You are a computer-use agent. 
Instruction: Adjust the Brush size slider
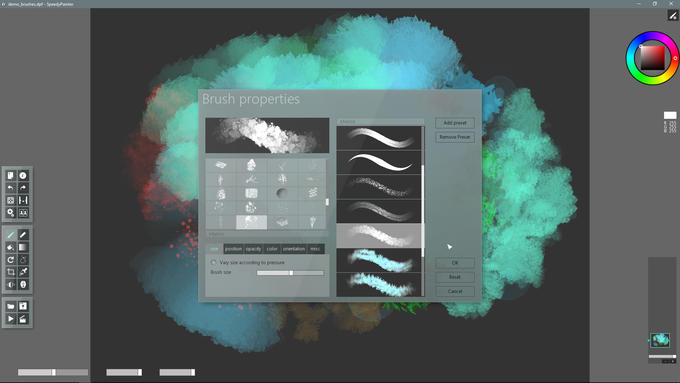[x=290, y=273]
